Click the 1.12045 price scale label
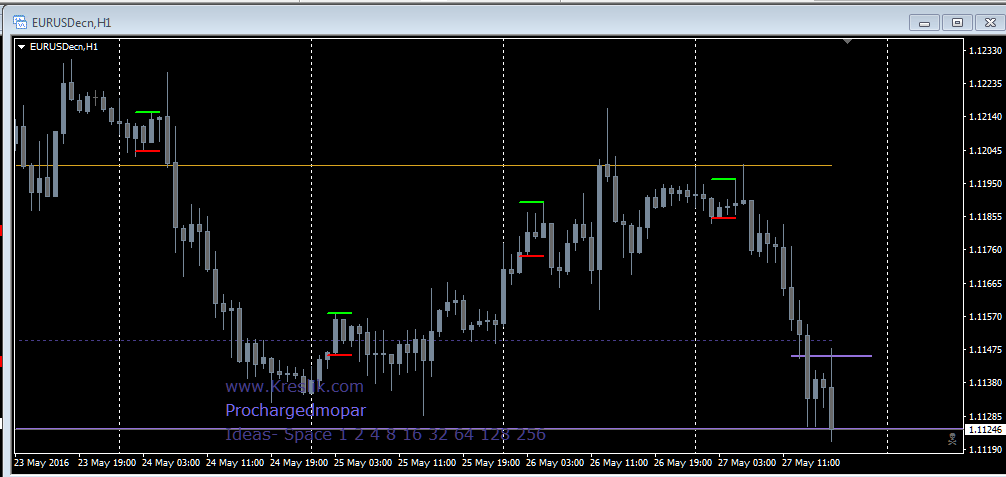Image resolution: width=1006 pixels, height=477 pixels. coord(987,150)
